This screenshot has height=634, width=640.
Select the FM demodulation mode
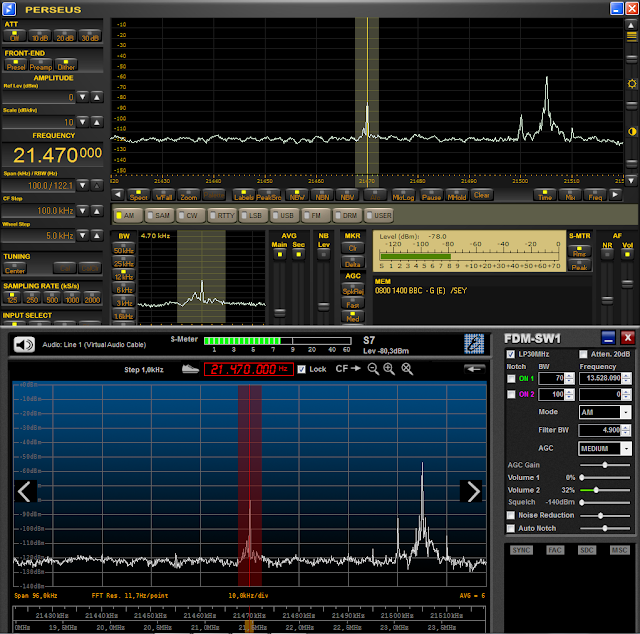click(x=315, y=215)
